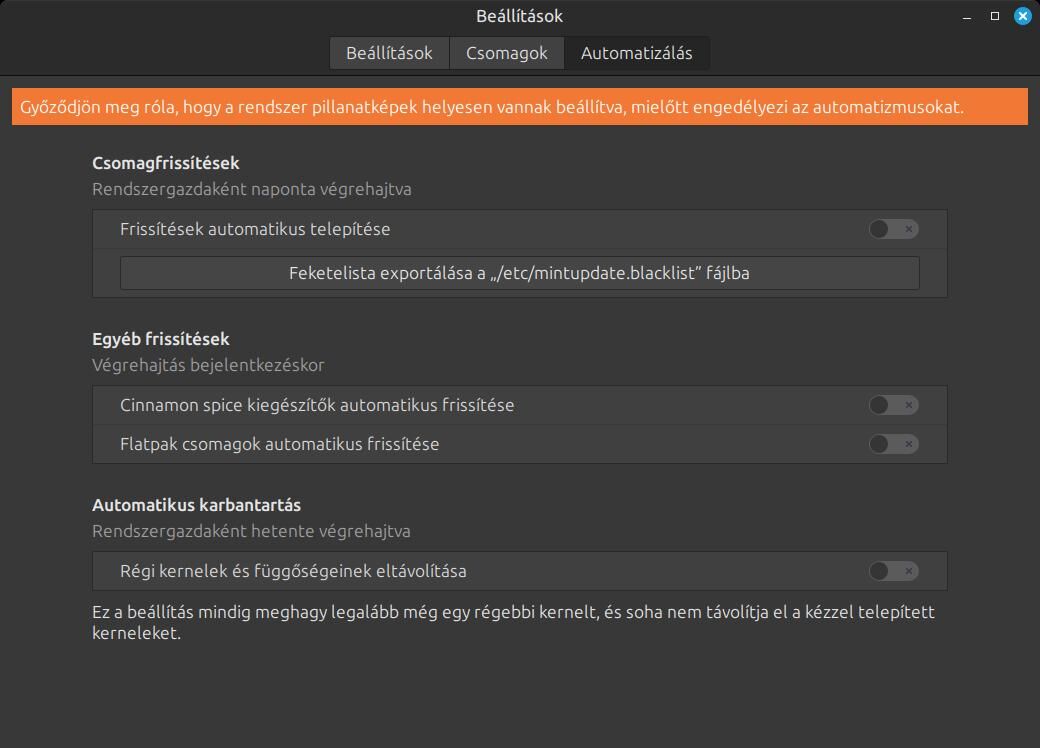1040x748 pixels.
Task: Select the Automatizálás tab
Action: click(x=637, y=53)
